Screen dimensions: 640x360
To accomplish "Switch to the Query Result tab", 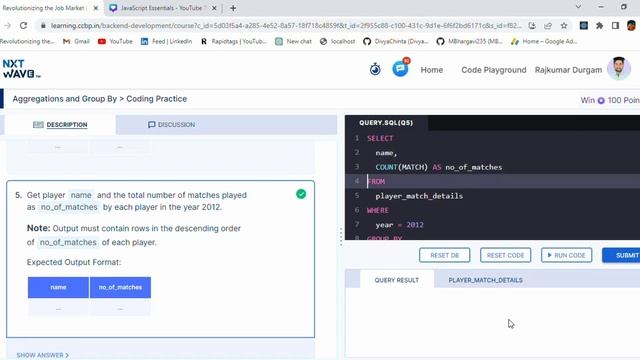I will point(397,280).
